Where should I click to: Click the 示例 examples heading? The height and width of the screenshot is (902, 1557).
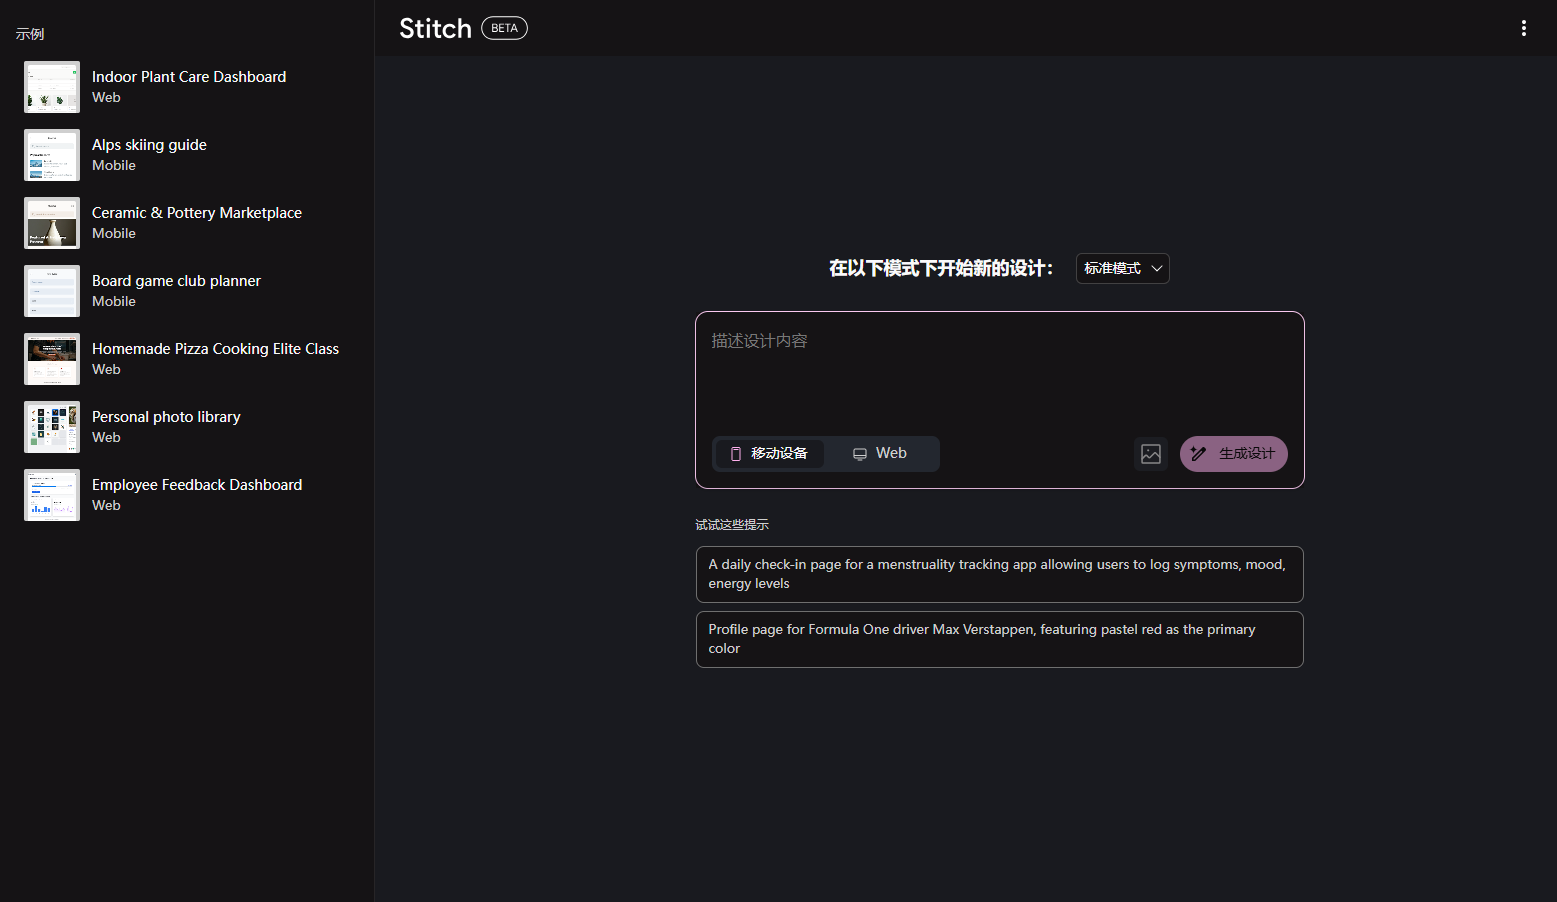[30, 34]
